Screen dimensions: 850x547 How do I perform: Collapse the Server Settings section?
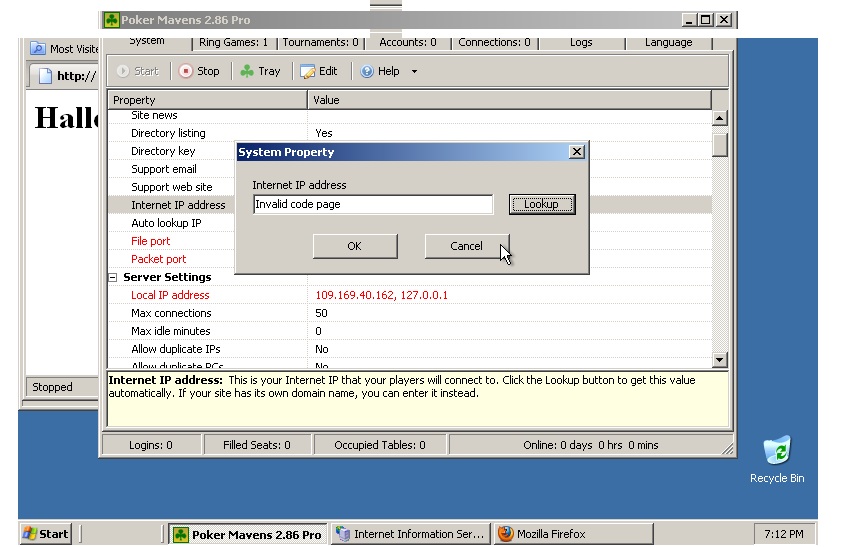[113, 277]
